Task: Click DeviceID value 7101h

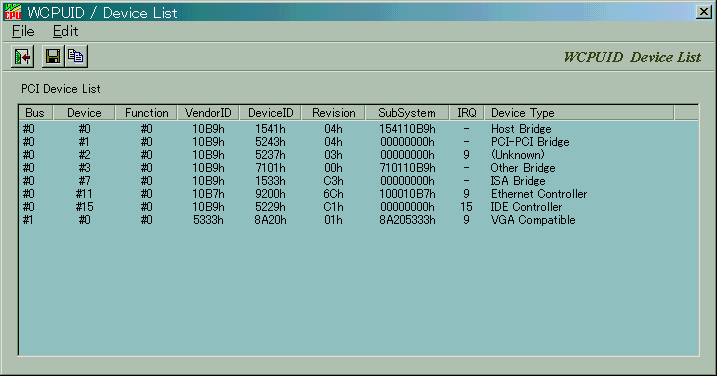Action: click(270, 168)
